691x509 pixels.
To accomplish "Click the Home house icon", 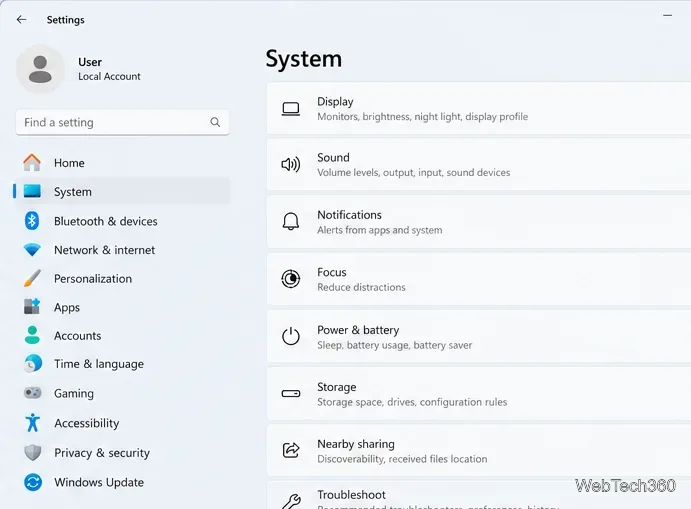I will (32, 163).
